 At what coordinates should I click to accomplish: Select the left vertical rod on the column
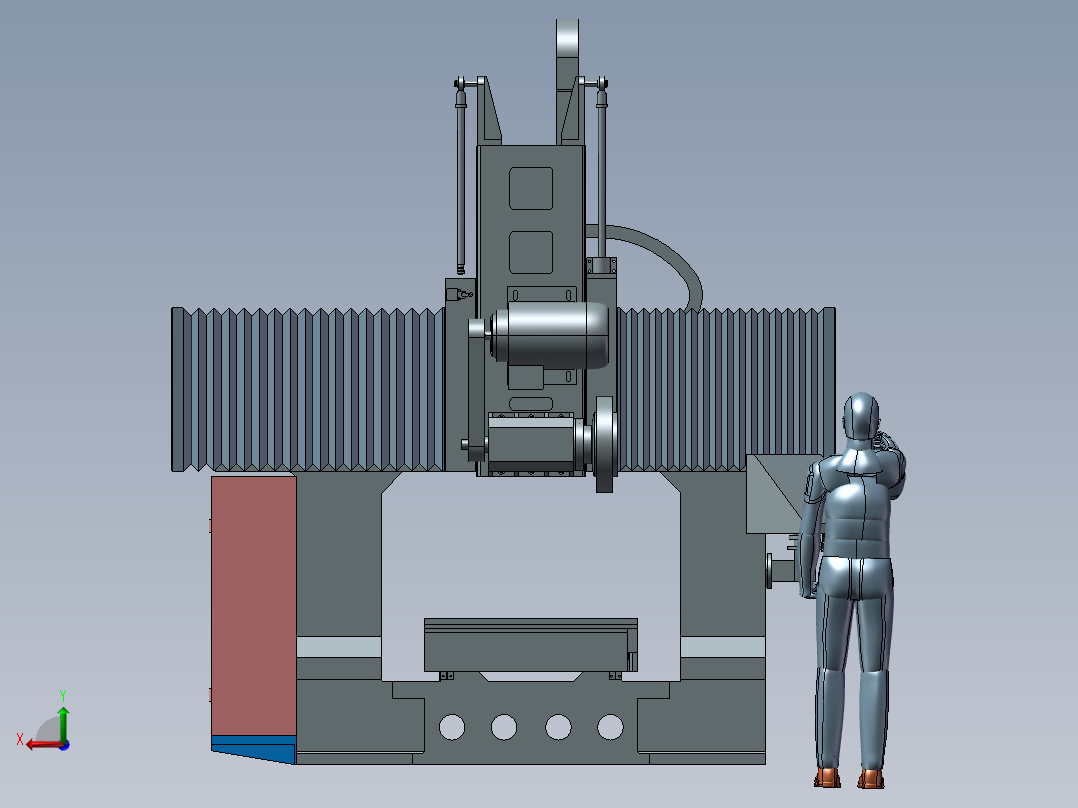click(x=461, y=179)
